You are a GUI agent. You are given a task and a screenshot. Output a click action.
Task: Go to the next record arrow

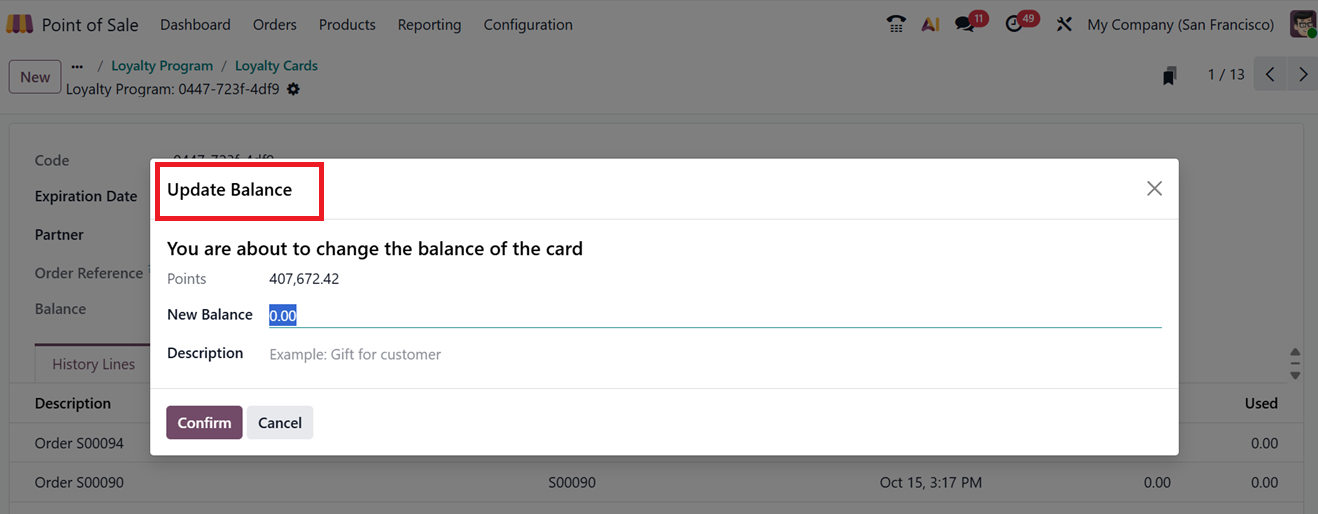click(1302, 75)
